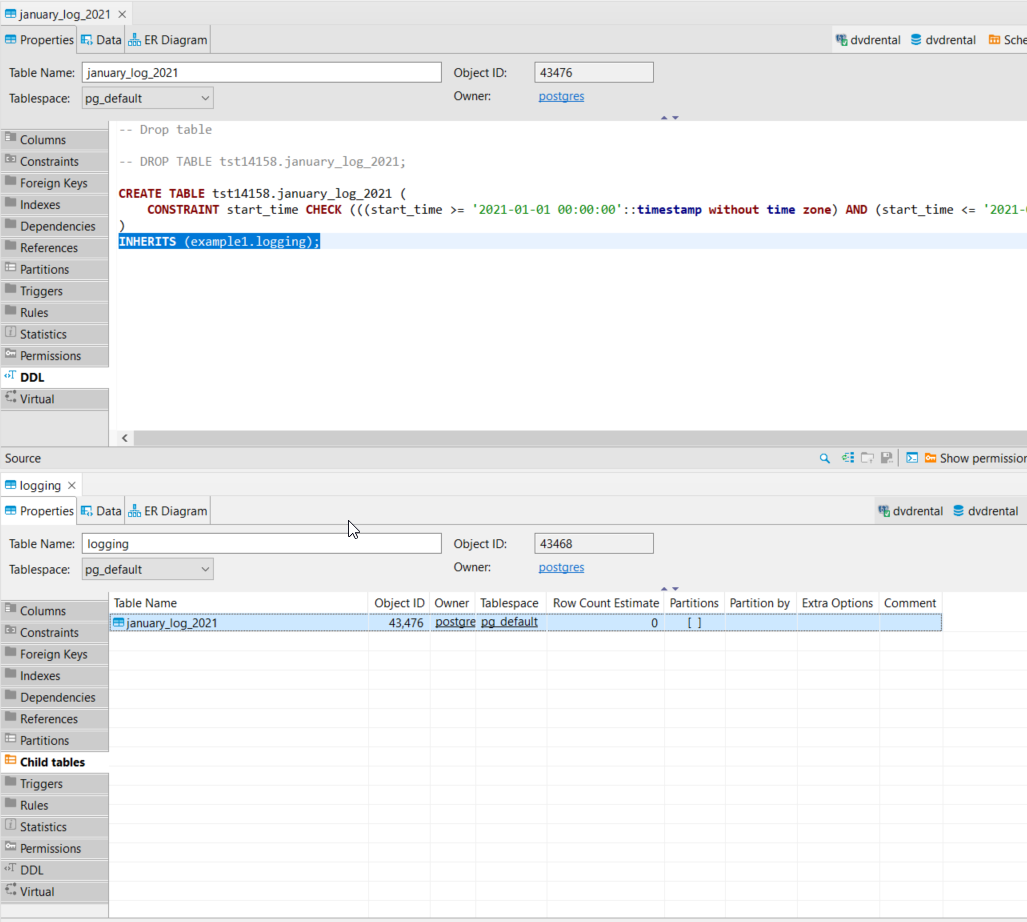Click the dvdrental database icon top-right
The image size is (1027, 922).
coord(916,39)
